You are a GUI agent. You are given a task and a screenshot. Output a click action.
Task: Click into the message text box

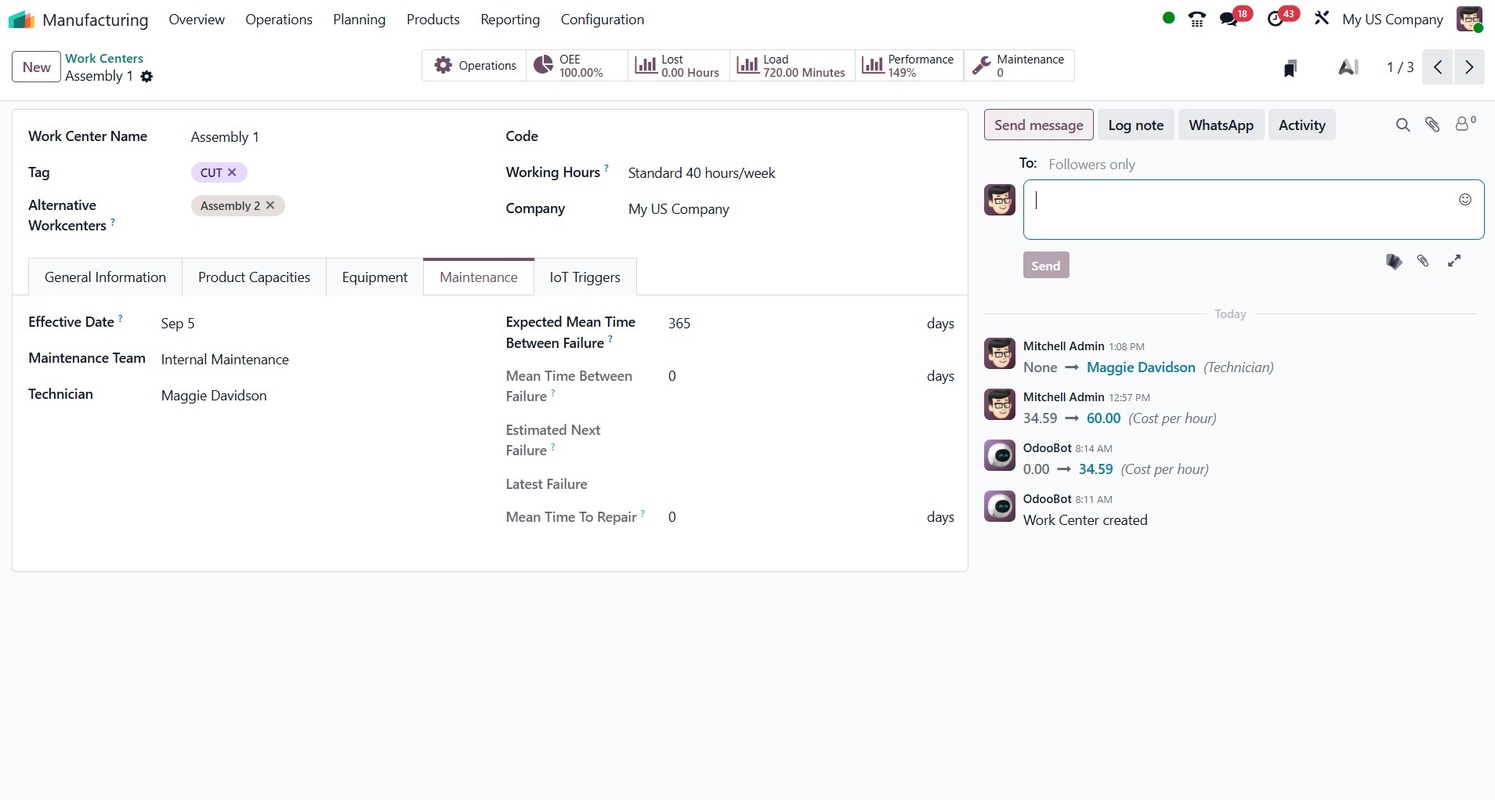[1242, 210]
